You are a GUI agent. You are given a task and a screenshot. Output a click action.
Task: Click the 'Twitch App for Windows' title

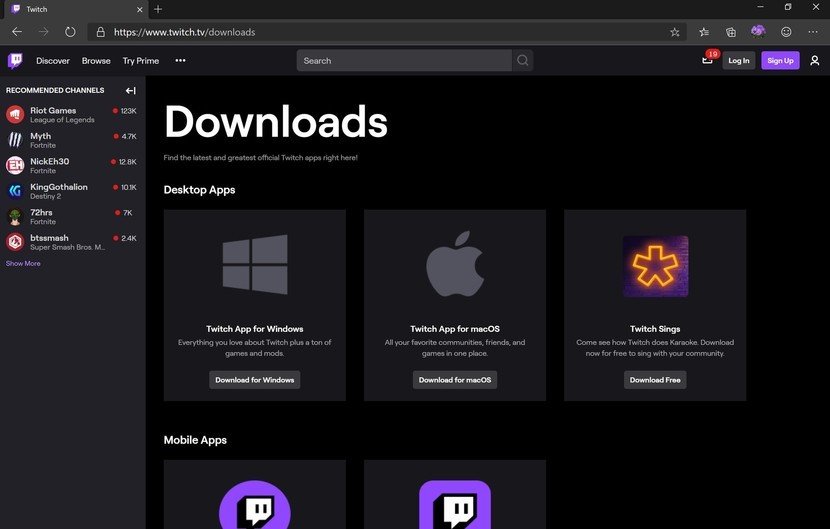pos(255,329)
